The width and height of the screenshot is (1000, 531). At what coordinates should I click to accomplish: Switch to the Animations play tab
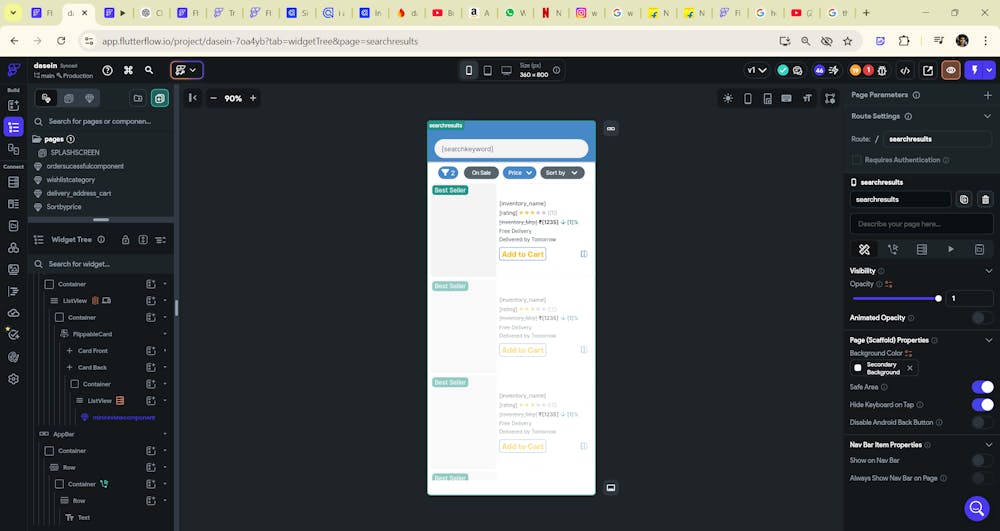(x=950, y=249)
